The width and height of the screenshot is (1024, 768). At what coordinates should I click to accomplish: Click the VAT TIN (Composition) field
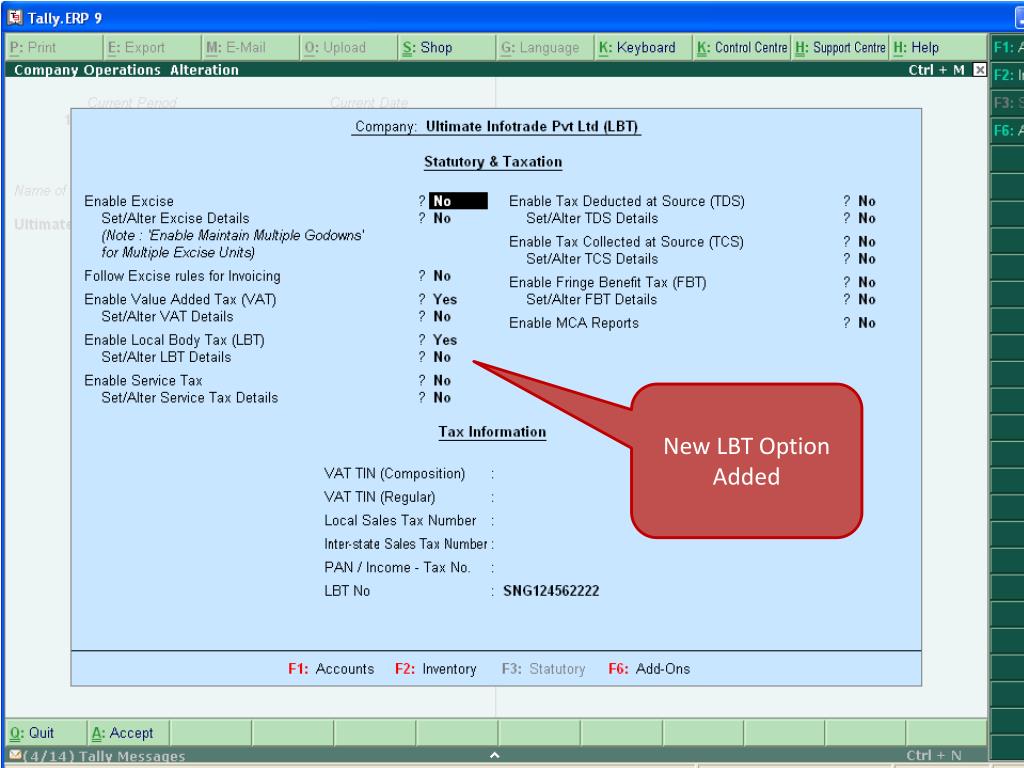tap(394, 473)
